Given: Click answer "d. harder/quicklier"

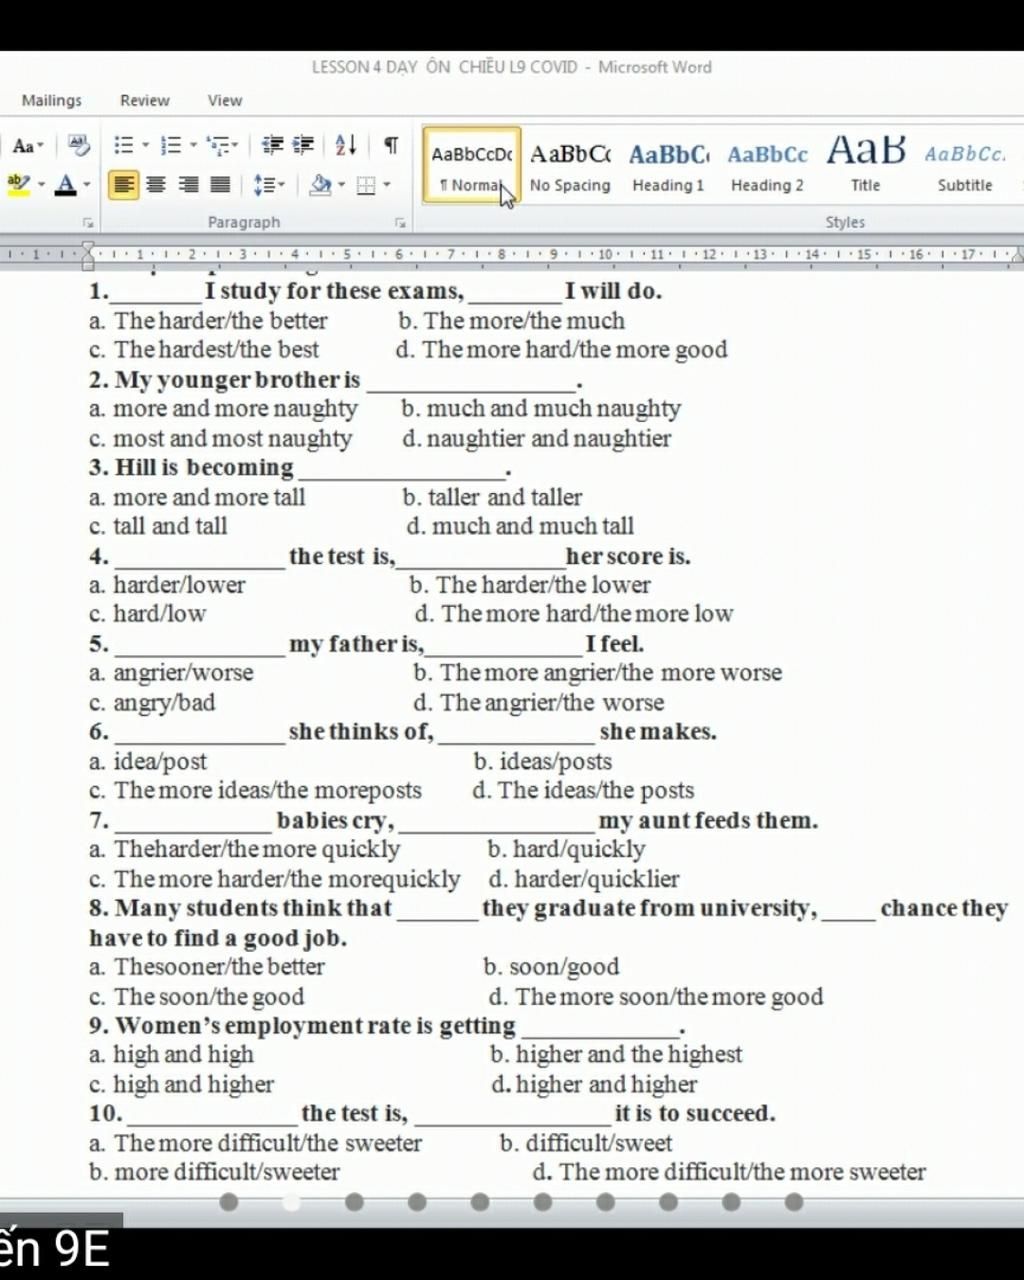Looking at the screenshot, I should pos(584,879).
